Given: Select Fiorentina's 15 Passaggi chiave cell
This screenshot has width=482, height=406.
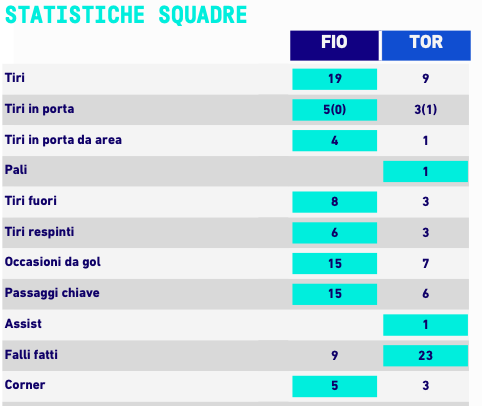Looking at the screenshot, I should click(x=335, y=294).
